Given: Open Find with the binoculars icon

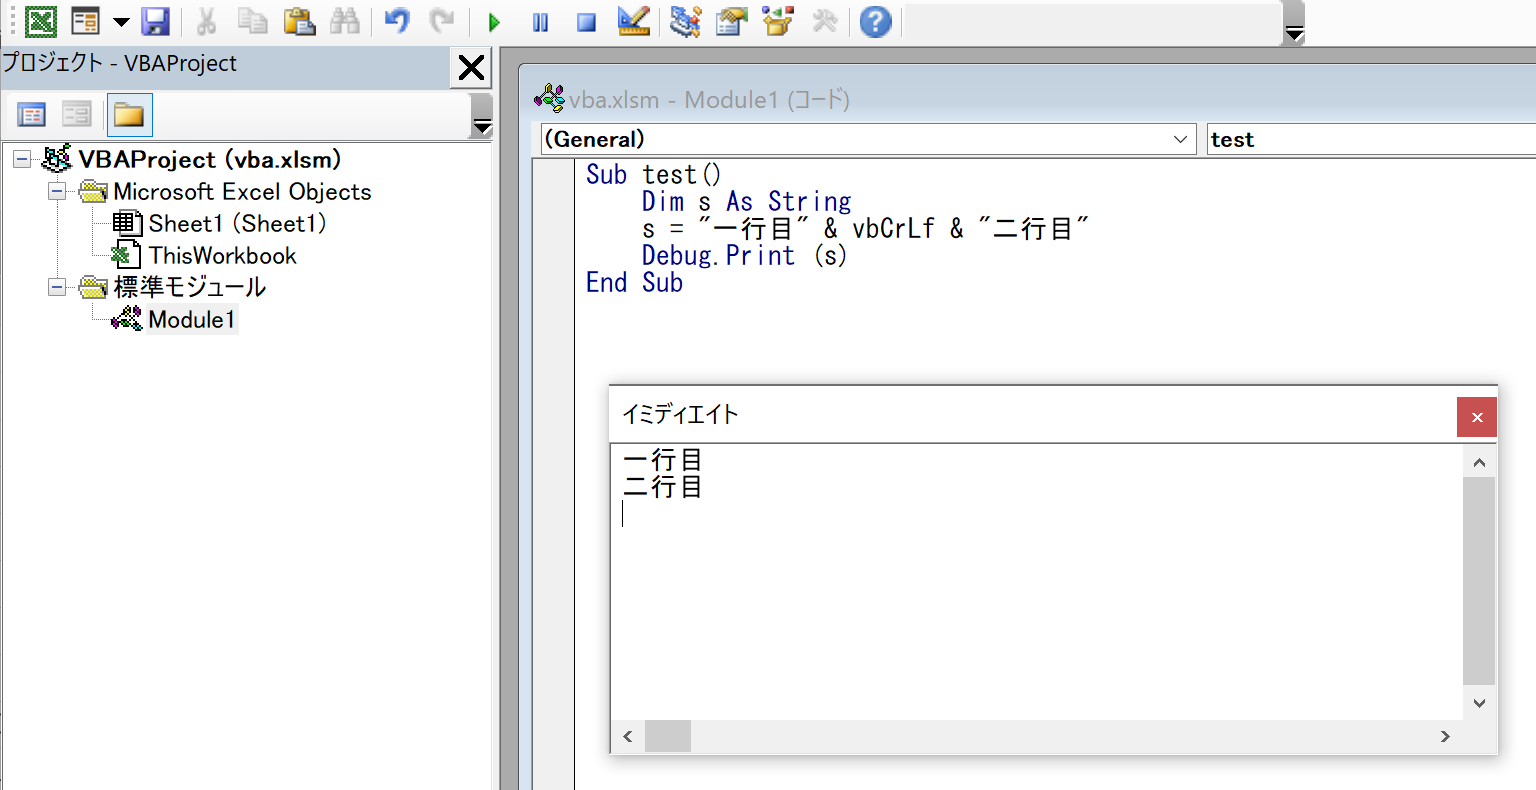Looking at the screenshot, I should coord(345,21).
